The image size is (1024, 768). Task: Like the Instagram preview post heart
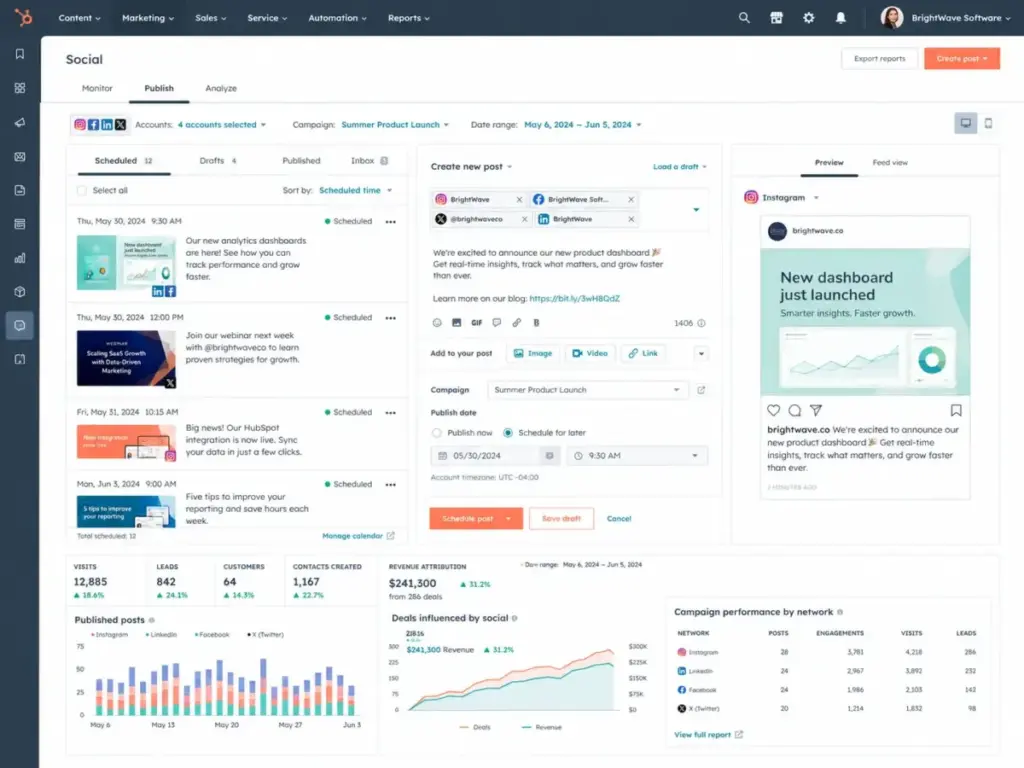(773, 410)
